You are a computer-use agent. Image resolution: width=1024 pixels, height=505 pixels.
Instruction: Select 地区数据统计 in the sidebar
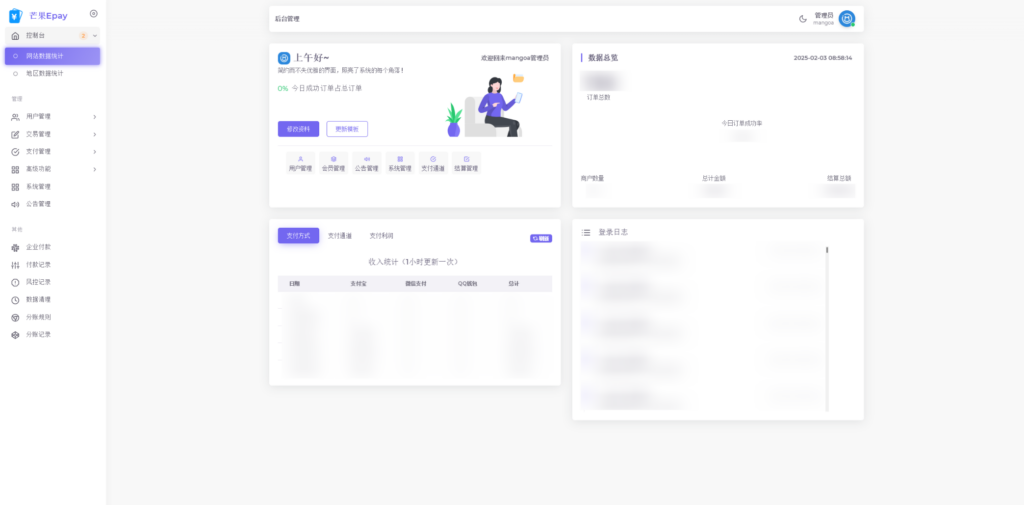point(44,73)
